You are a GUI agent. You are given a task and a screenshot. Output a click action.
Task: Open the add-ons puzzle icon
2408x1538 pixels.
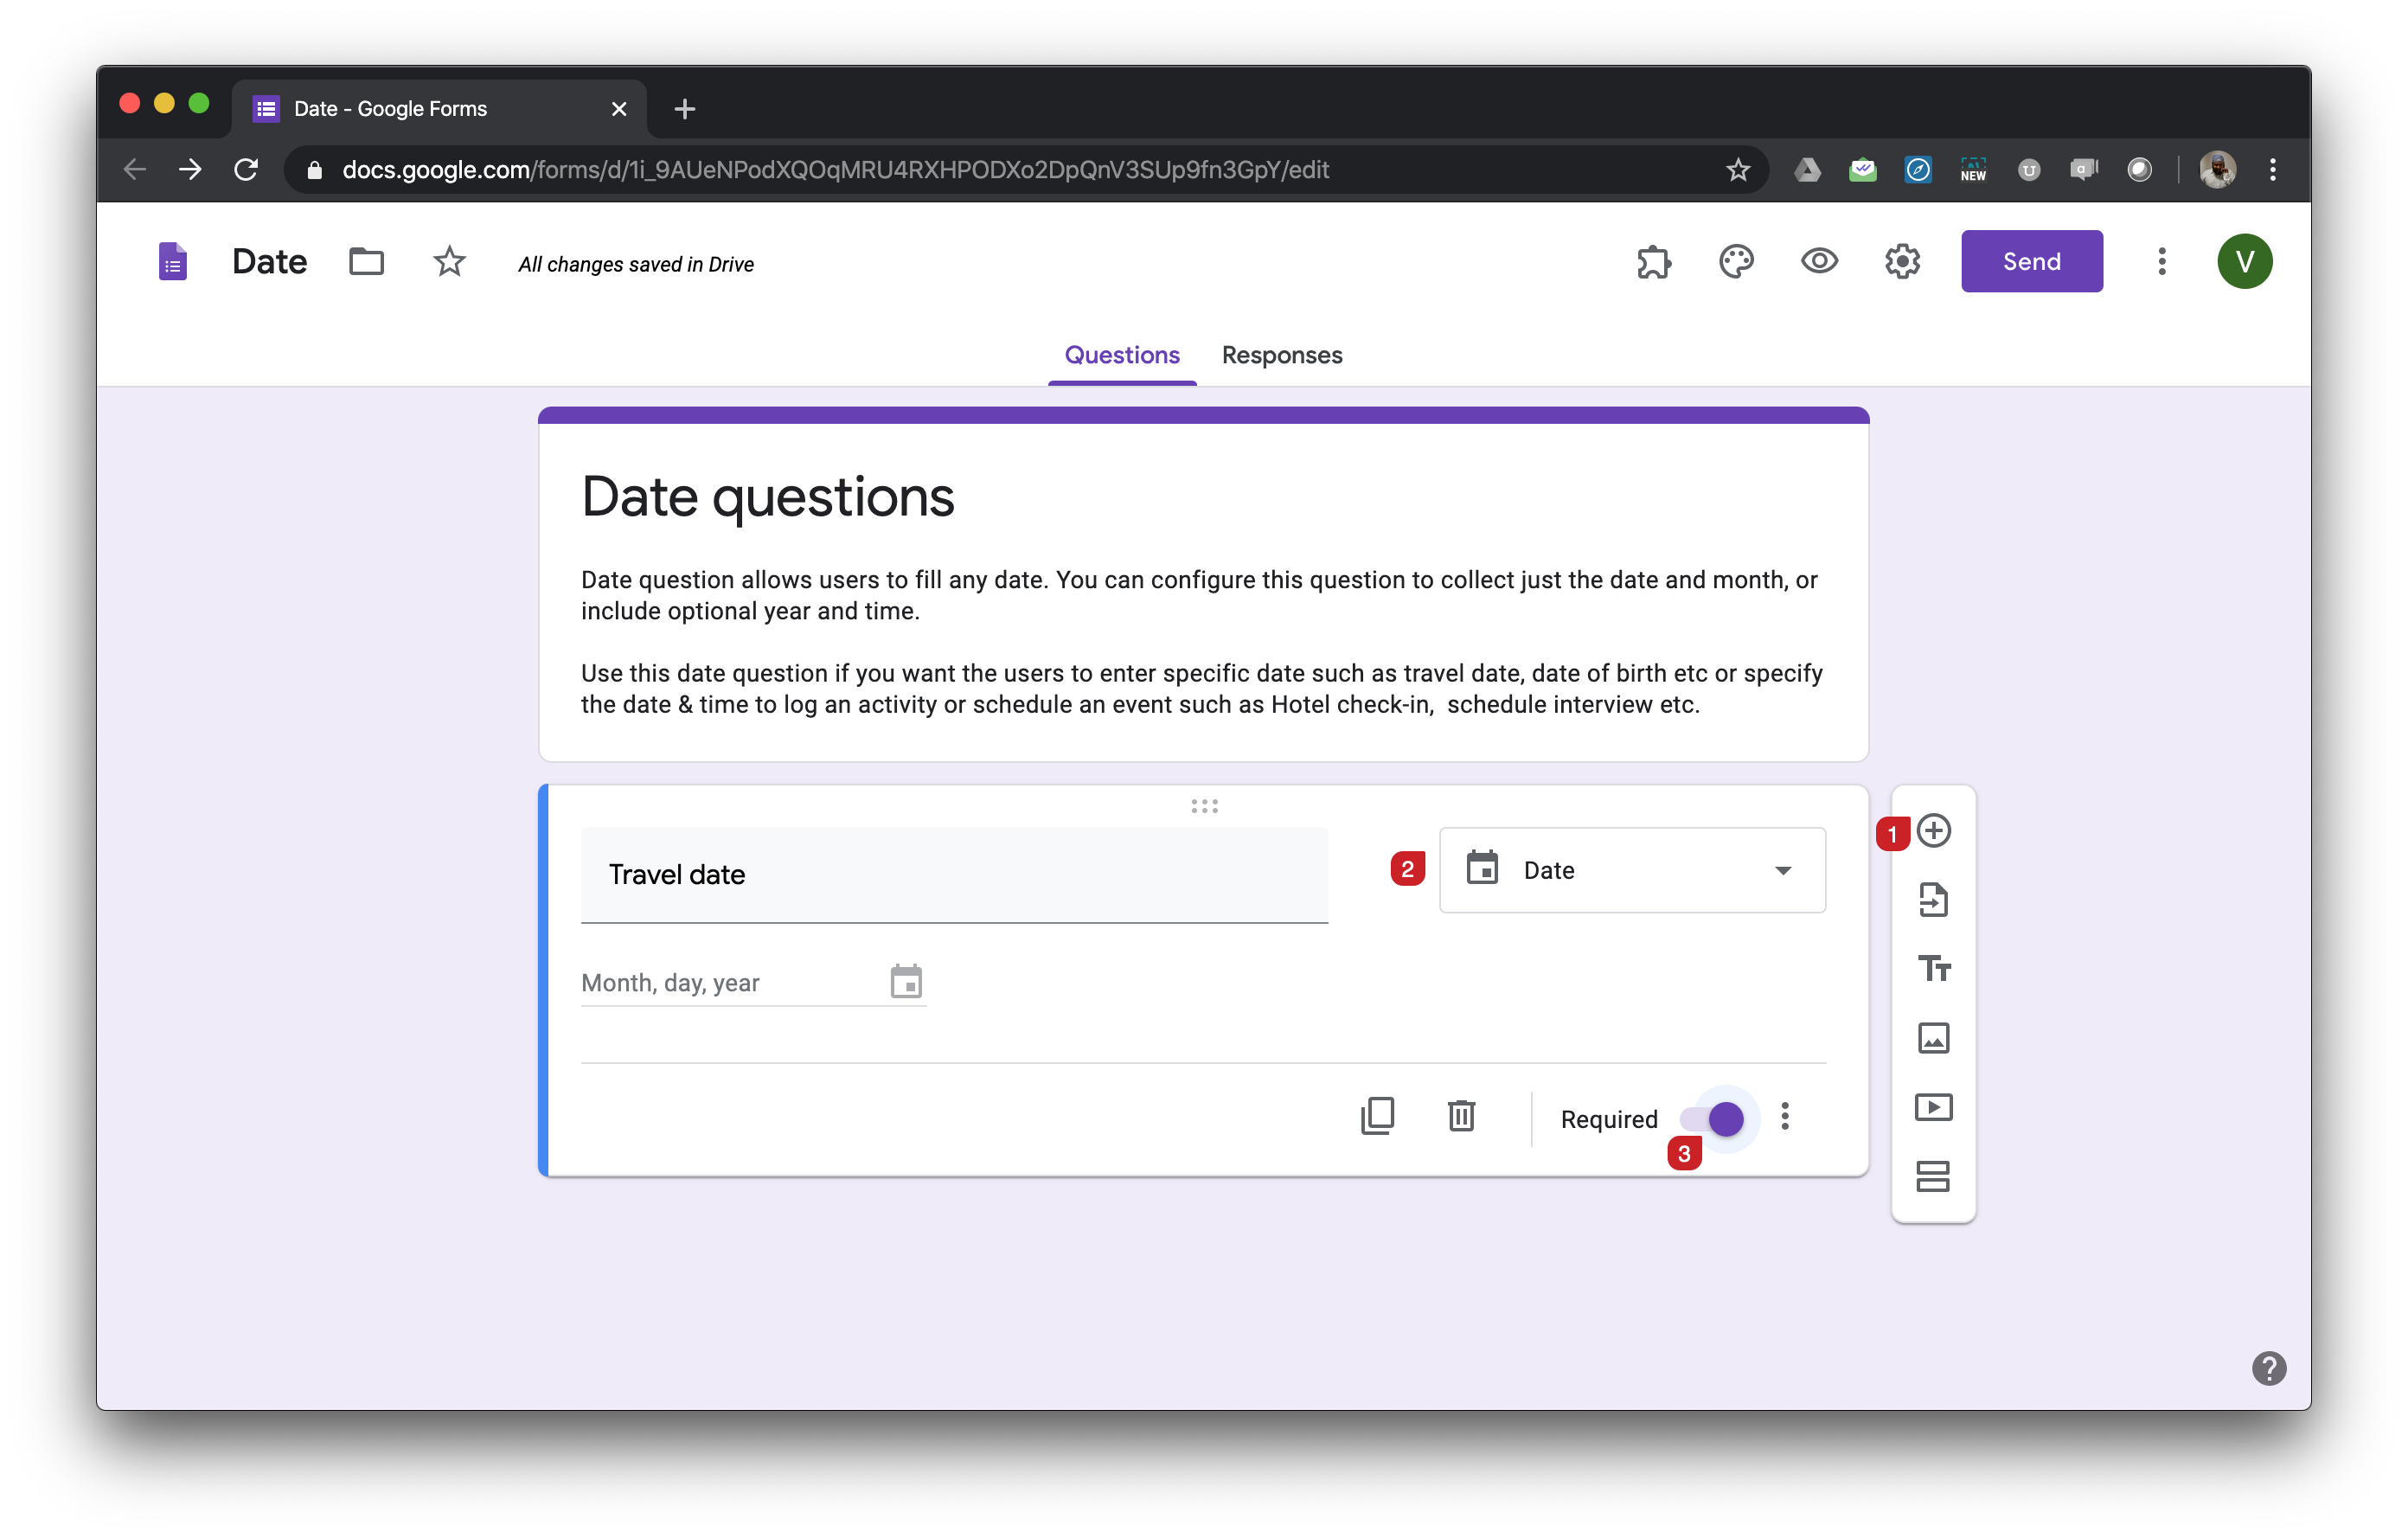tap(1653, 261)
